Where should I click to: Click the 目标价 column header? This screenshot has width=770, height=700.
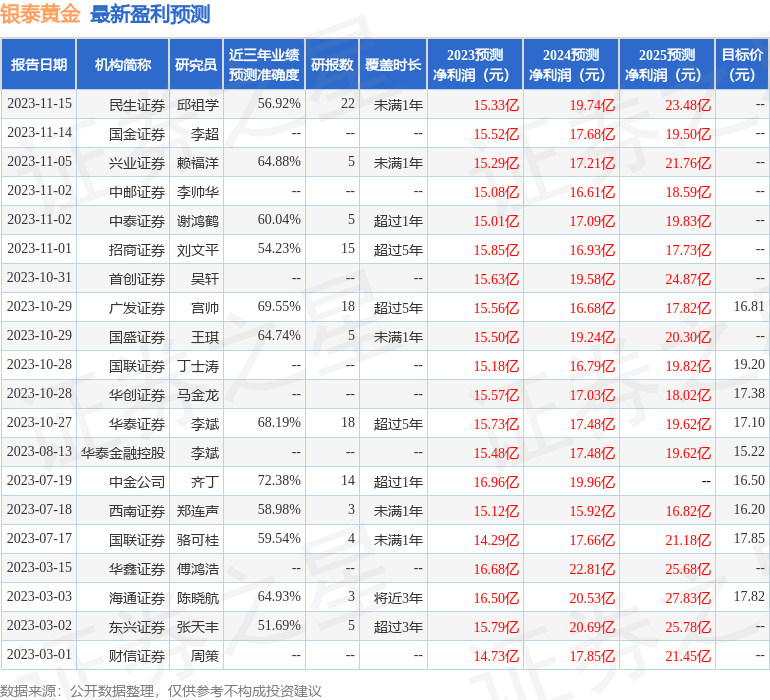coord(742,64)
